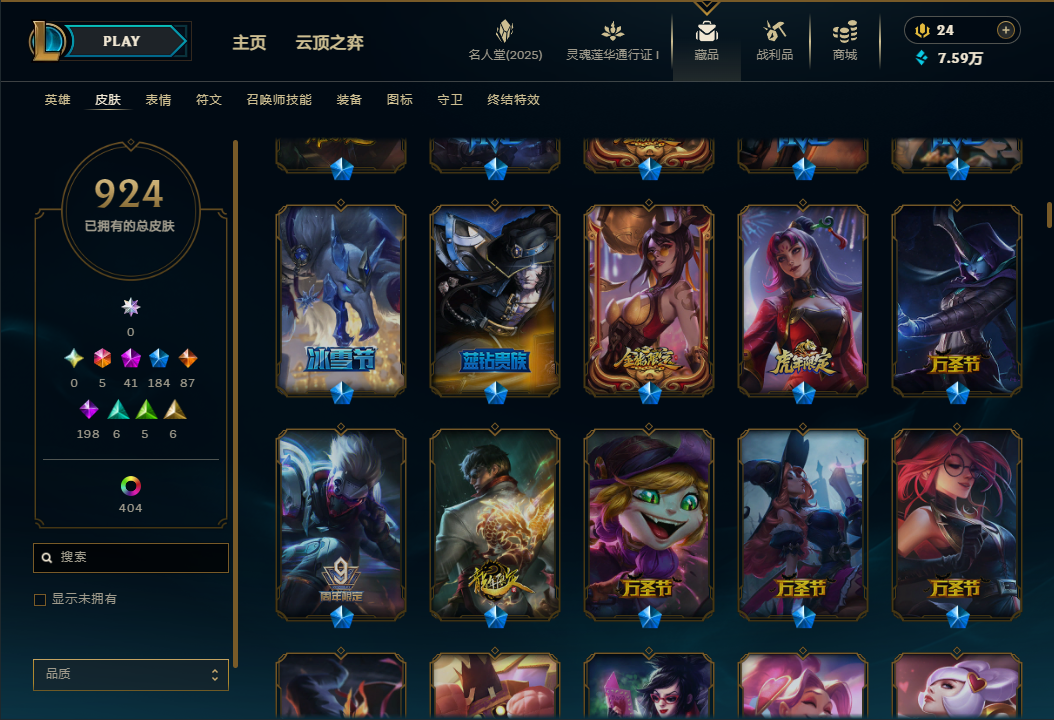Expand the 品质 sort dropdown
Image resolution: width=1054 pixels, height=720 pixels.
[x=131, y=674]
